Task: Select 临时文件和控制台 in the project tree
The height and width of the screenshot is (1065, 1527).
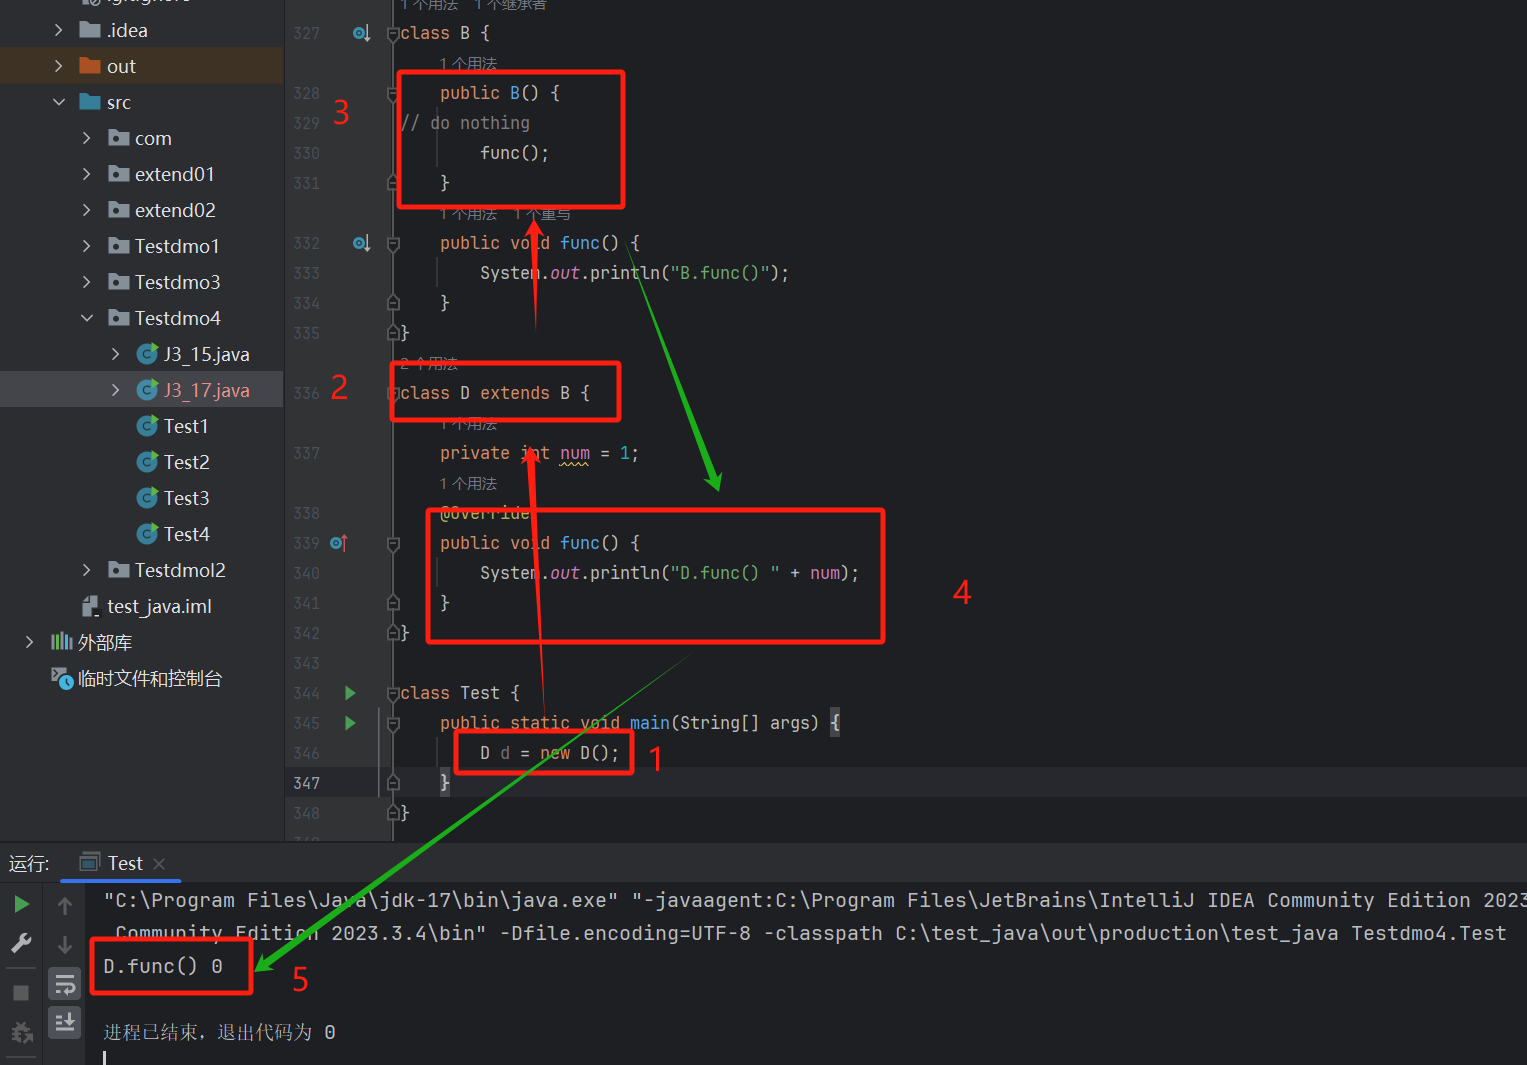Action: click(x=149, y=678)
